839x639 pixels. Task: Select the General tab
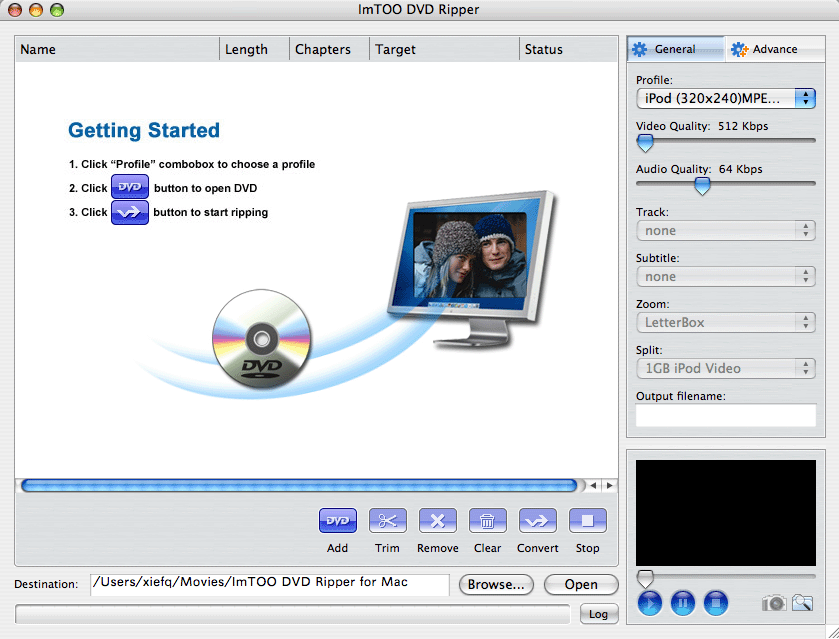[676, 49]
